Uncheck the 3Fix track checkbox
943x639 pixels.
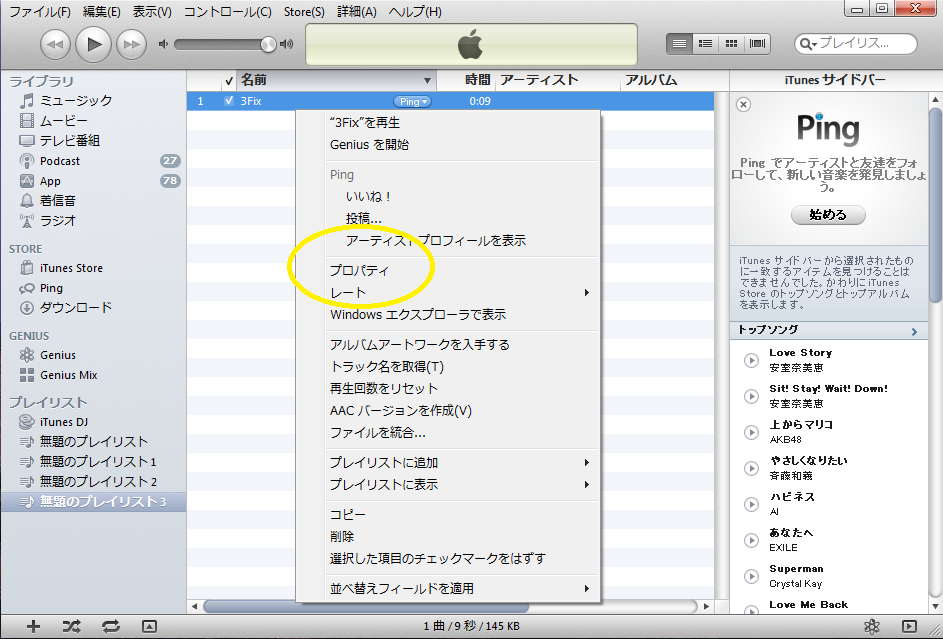tap(229, 101)
